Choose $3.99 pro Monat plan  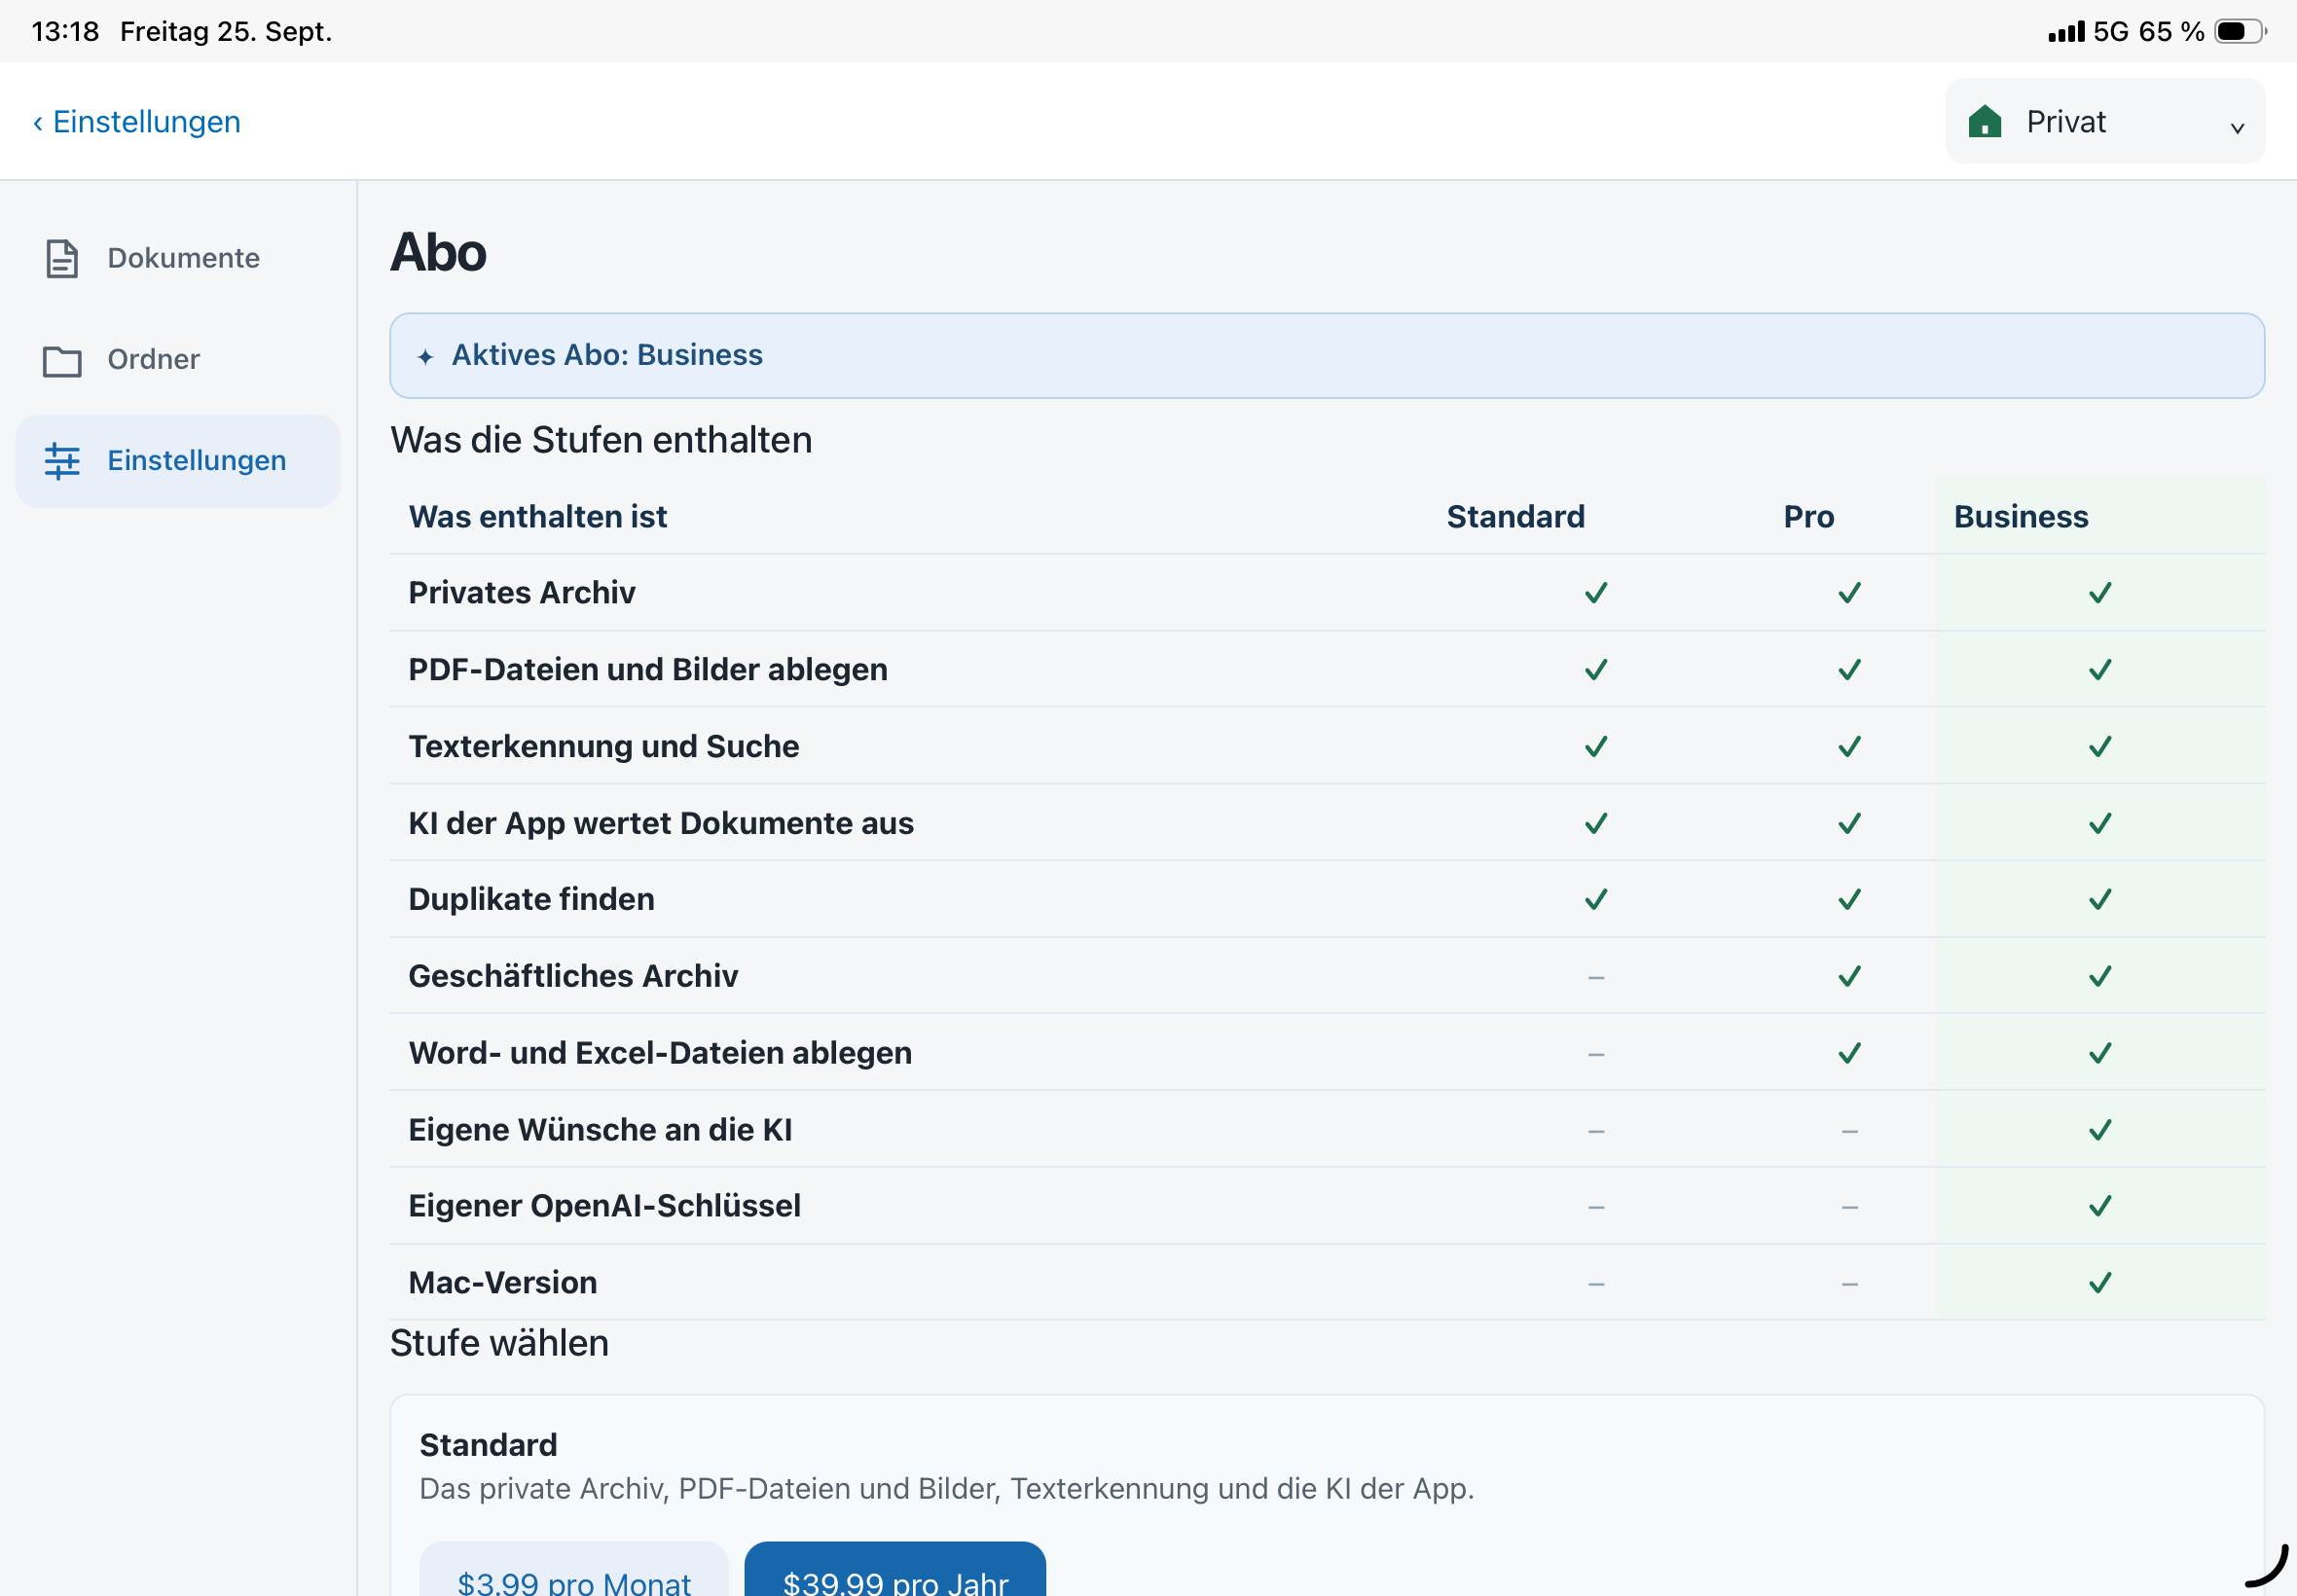click(x=574, y=1571)
